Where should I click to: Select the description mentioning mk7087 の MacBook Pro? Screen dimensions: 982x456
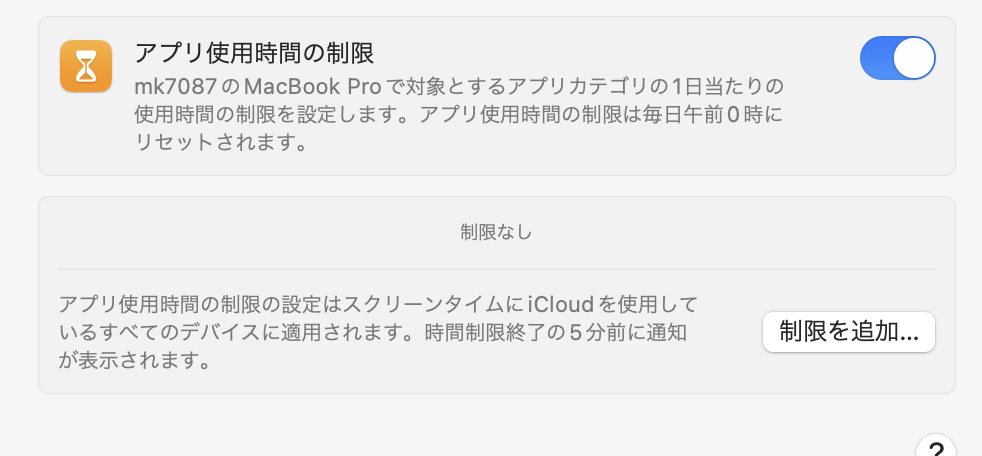coord(459,114)
